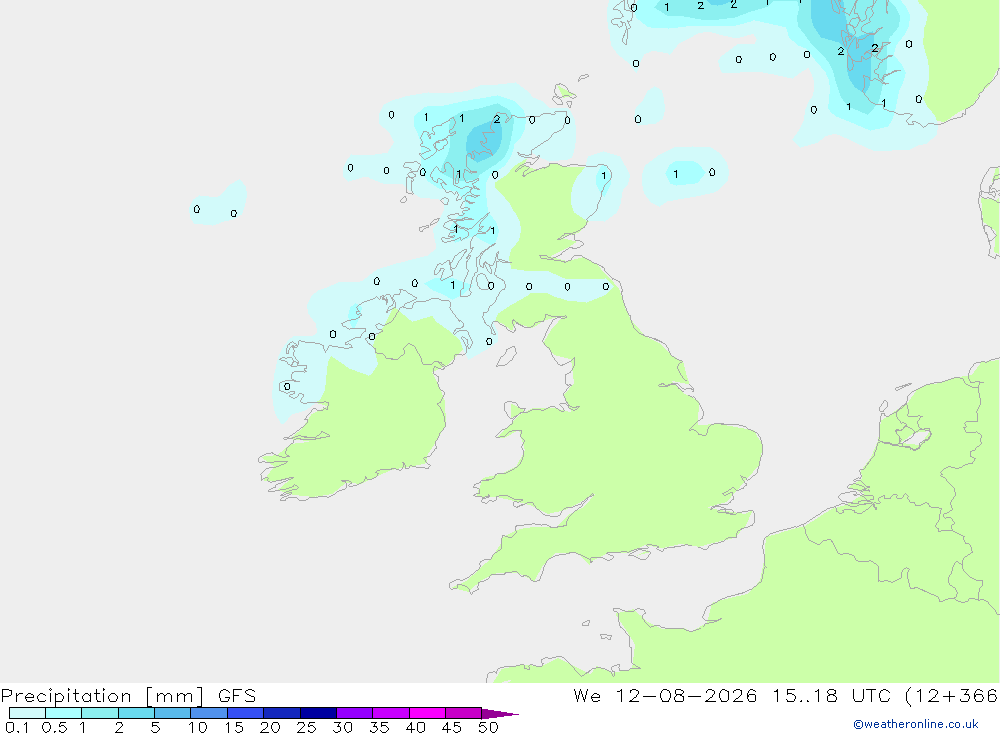Open the weatheronline.co.uk copyright link
The image size is (1000, 733).
click(x=916, y=724)
